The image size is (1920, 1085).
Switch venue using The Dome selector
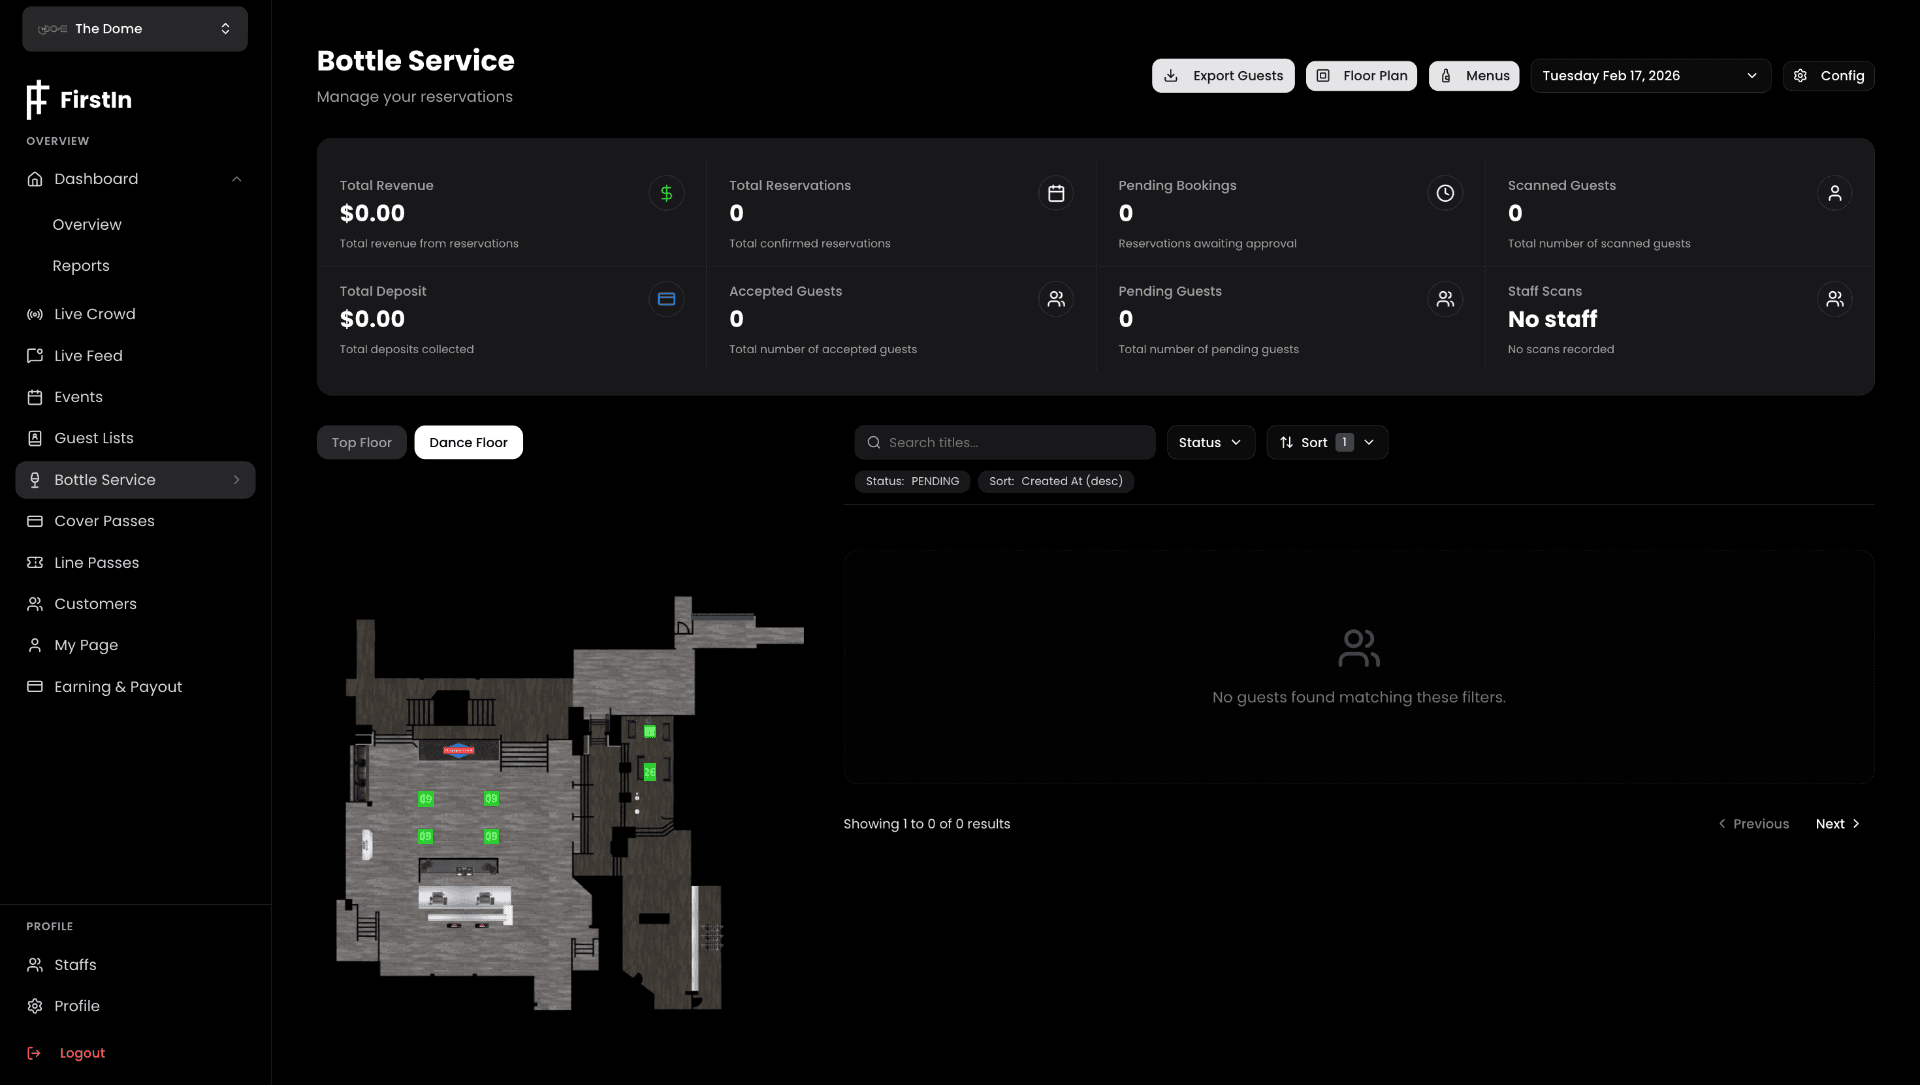(x=134, y=28)
